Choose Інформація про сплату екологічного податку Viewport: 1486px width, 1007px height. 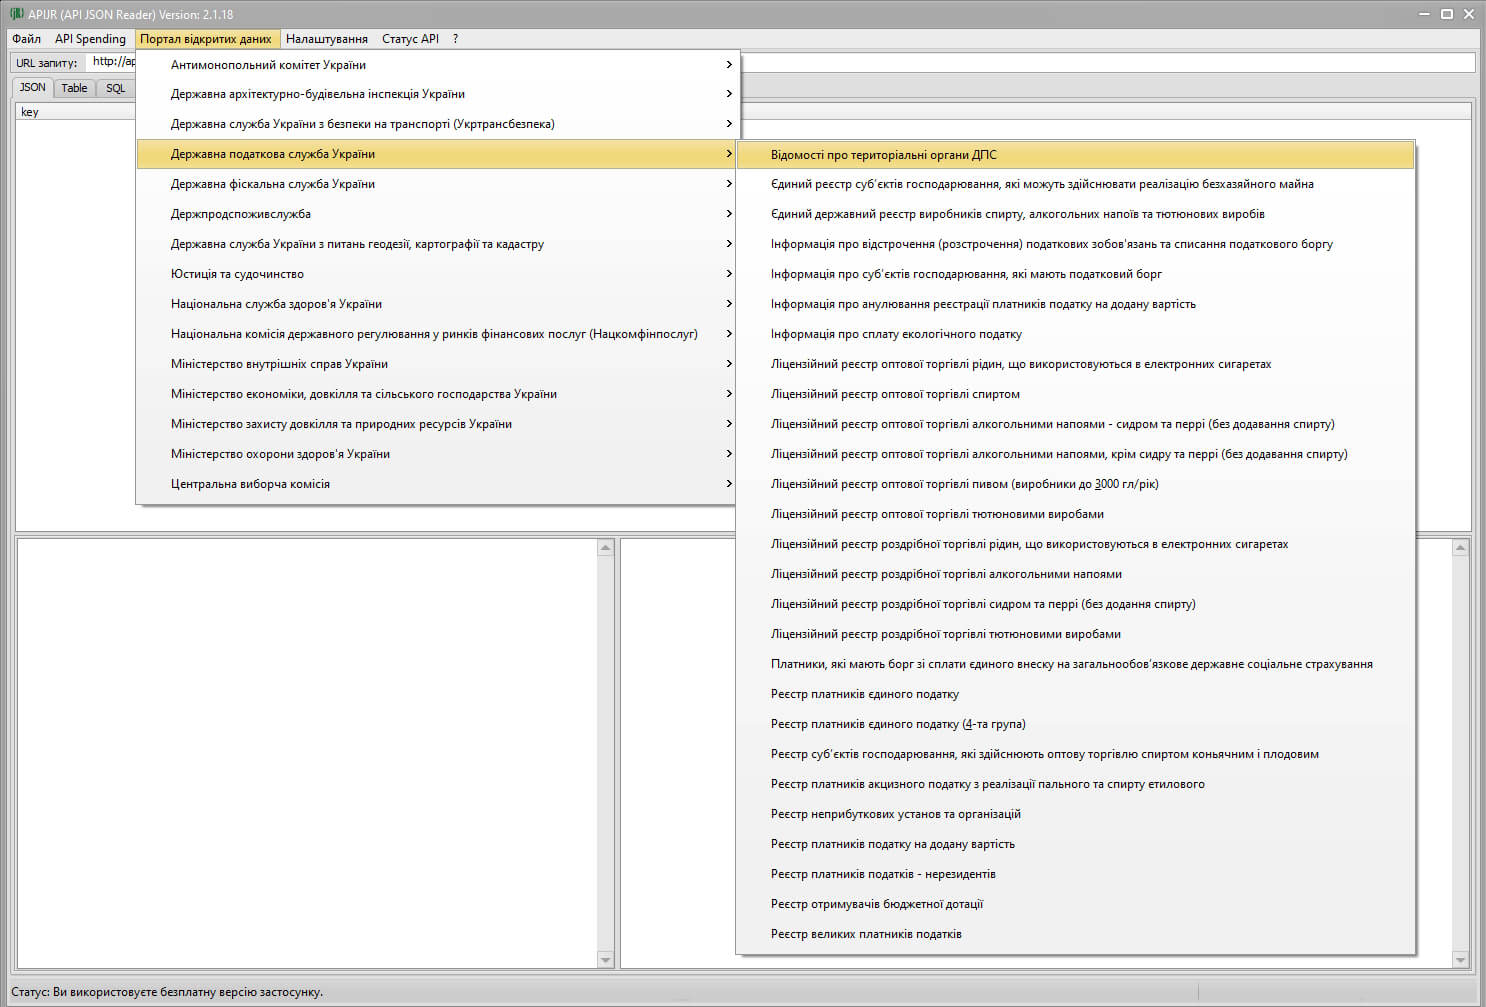click(x=896, y=334)
